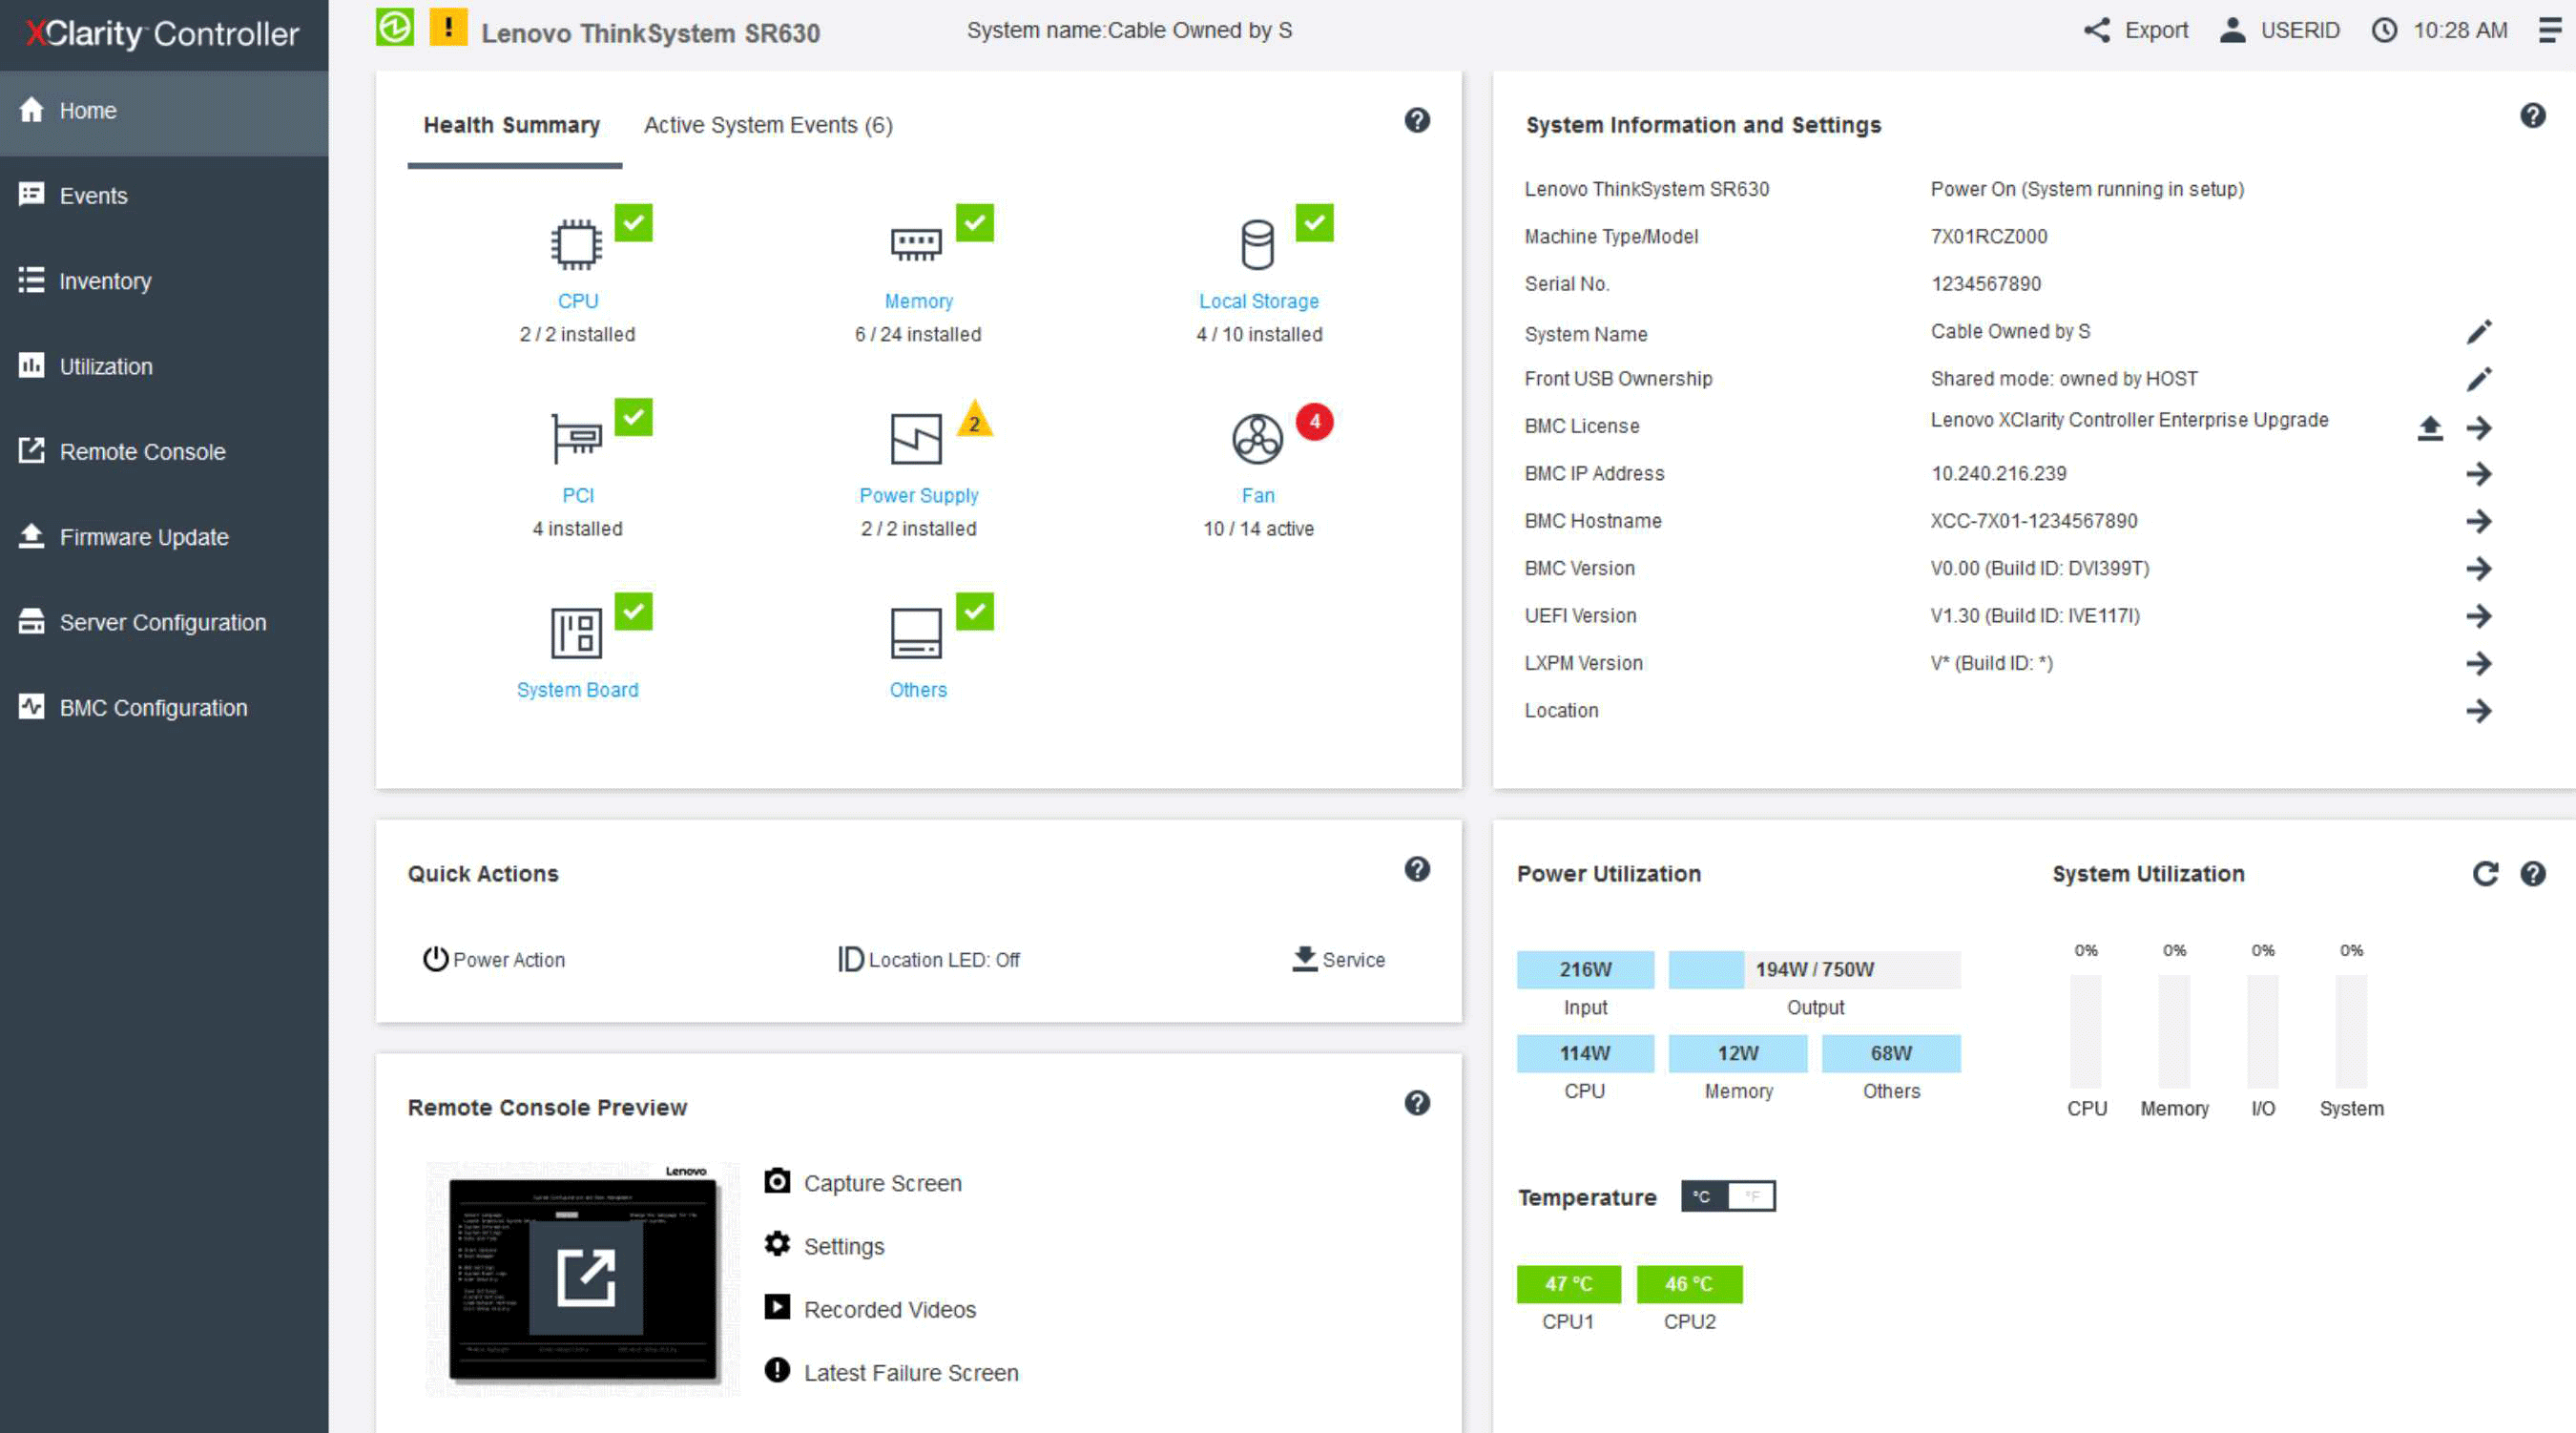This screenshot has height=1433, width=2576.
Task: Click the Capture Screen button
Action: pos(881,1182)
